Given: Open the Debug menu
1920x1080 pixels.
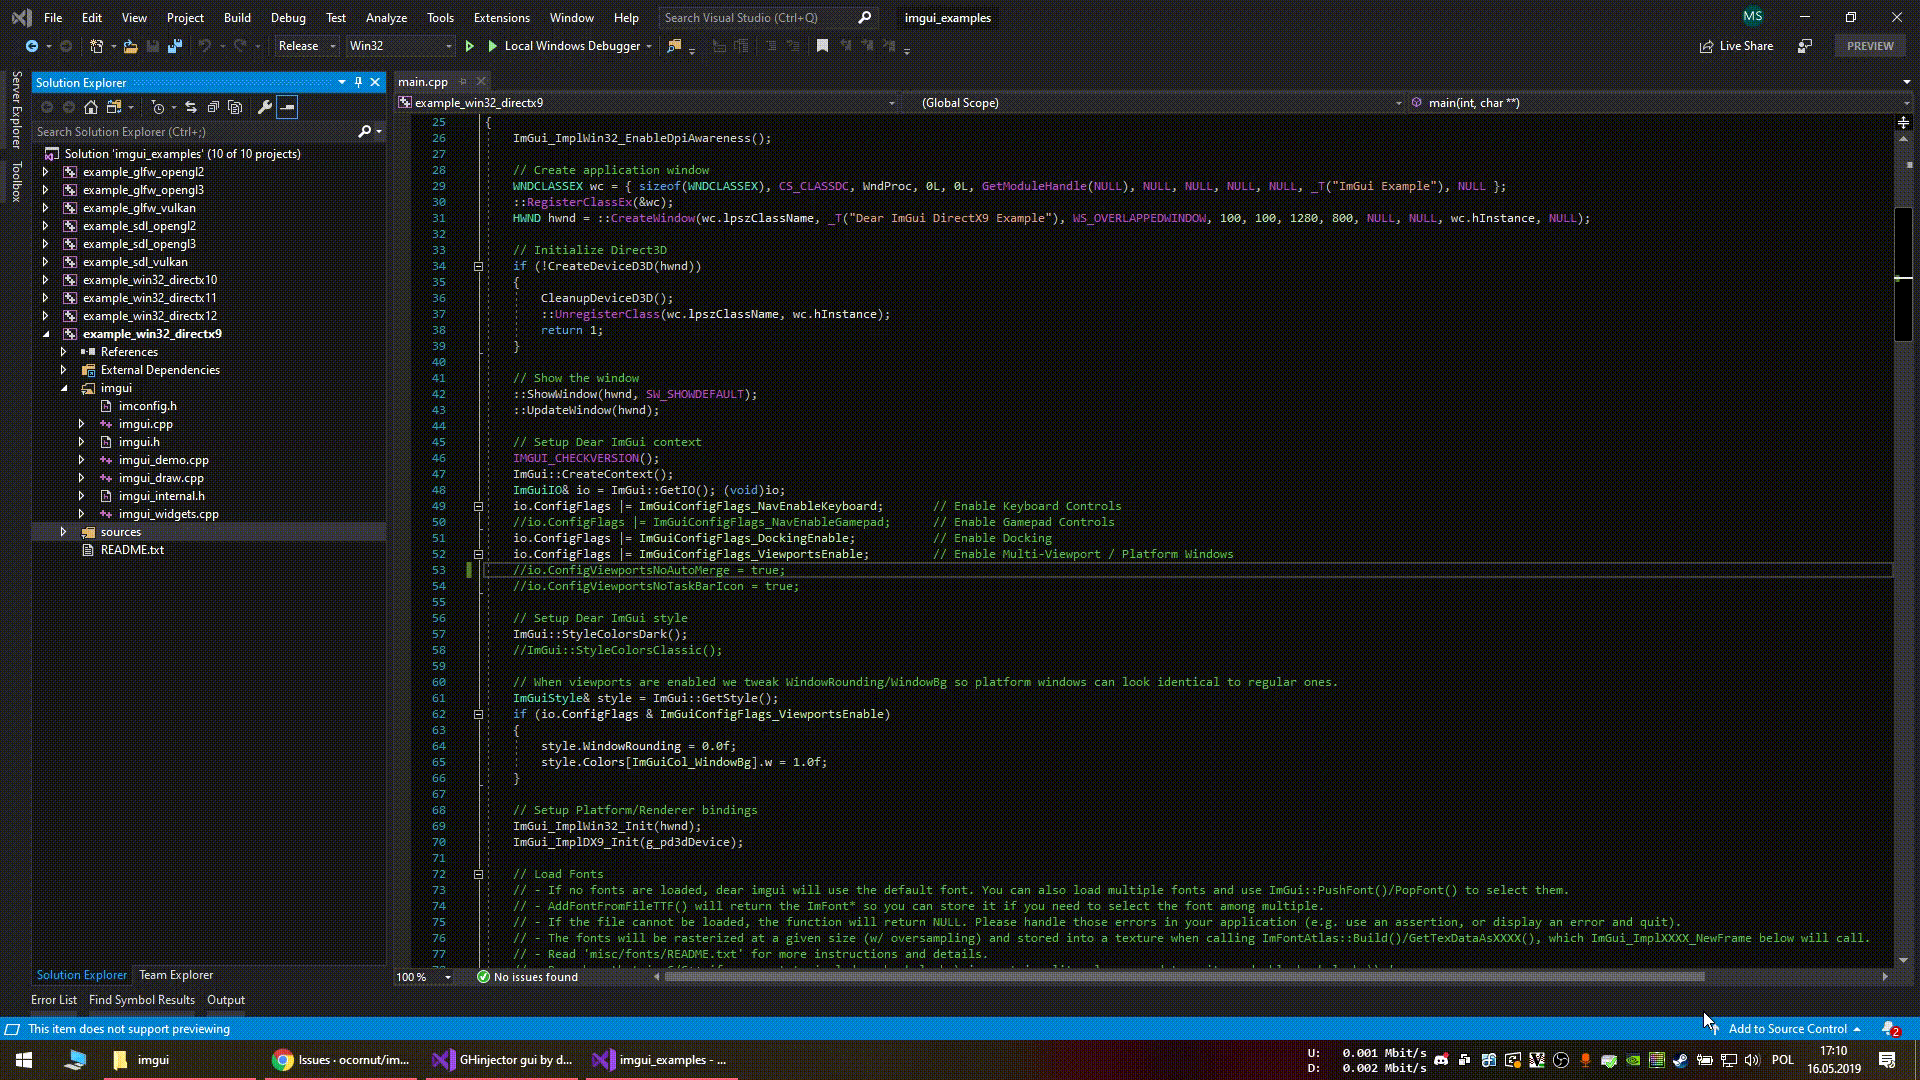Looking at the screenshot, I should click(288, 17).
